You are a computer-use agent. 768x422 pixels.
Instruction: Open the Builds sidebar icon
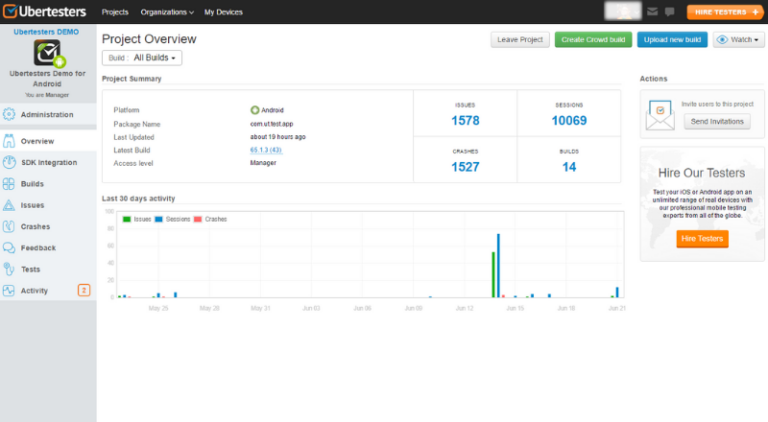coord(10,184)
